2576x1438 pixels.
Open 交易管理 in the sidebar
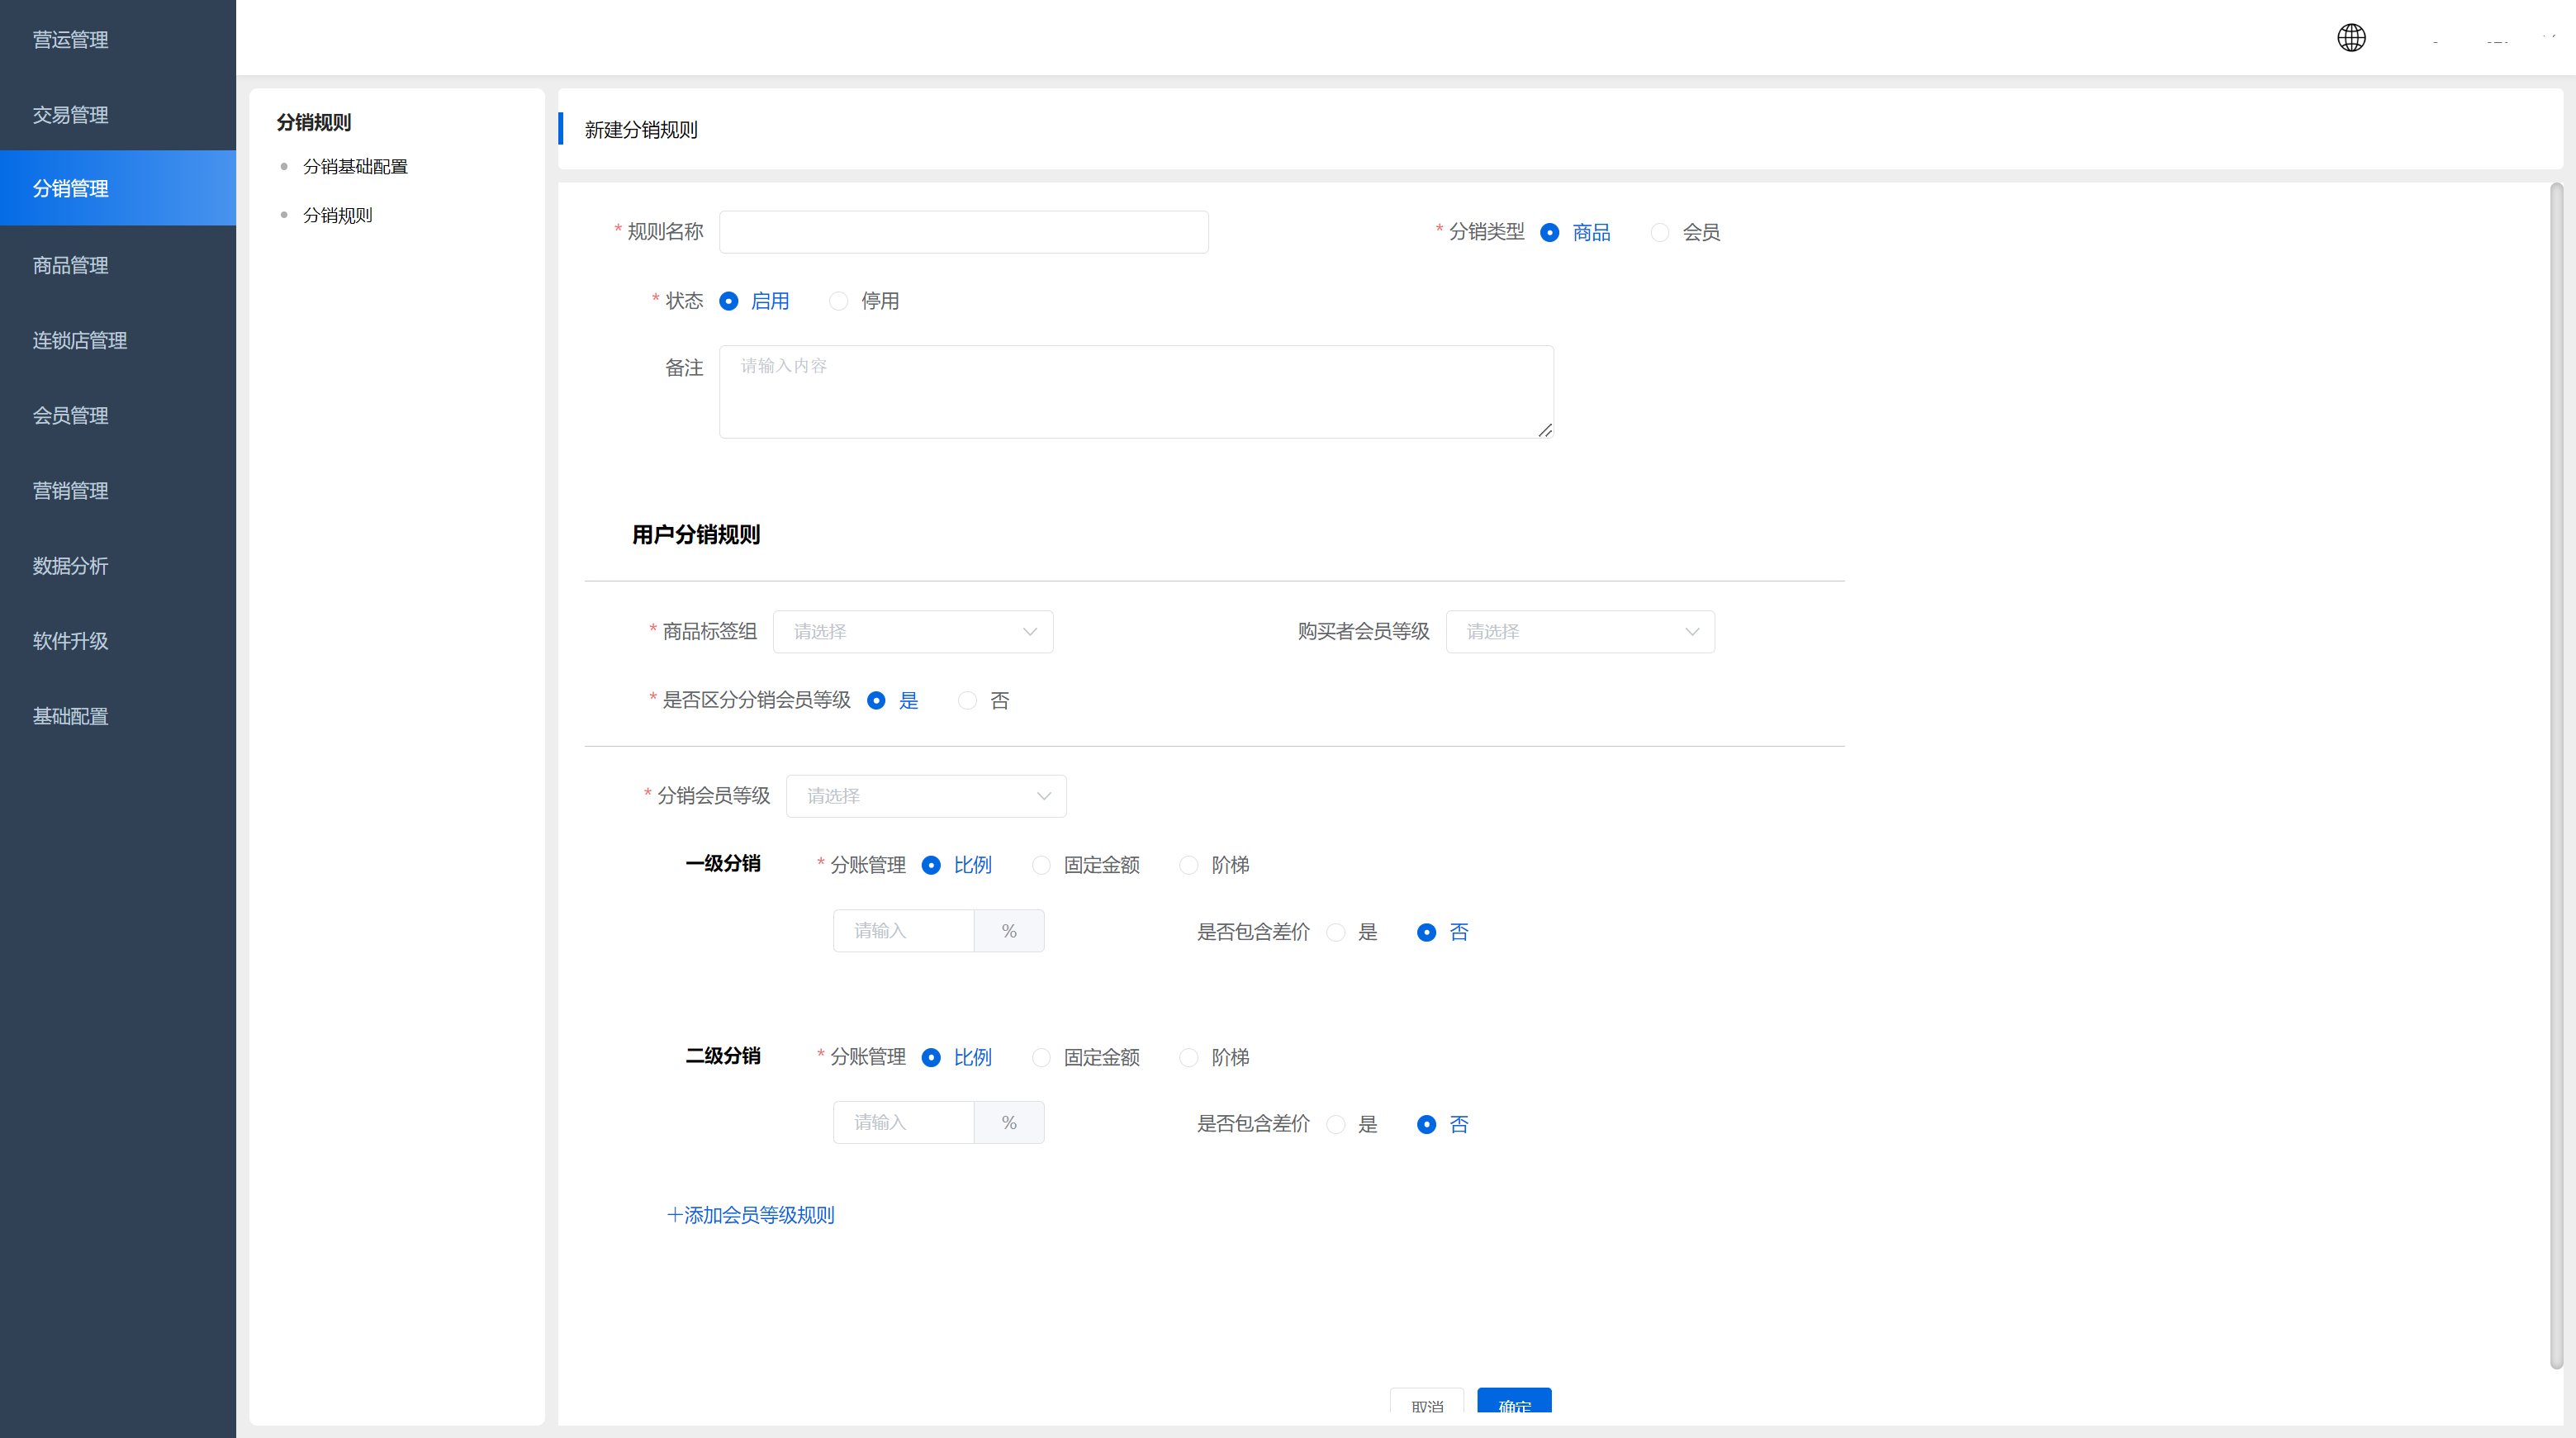118,114
